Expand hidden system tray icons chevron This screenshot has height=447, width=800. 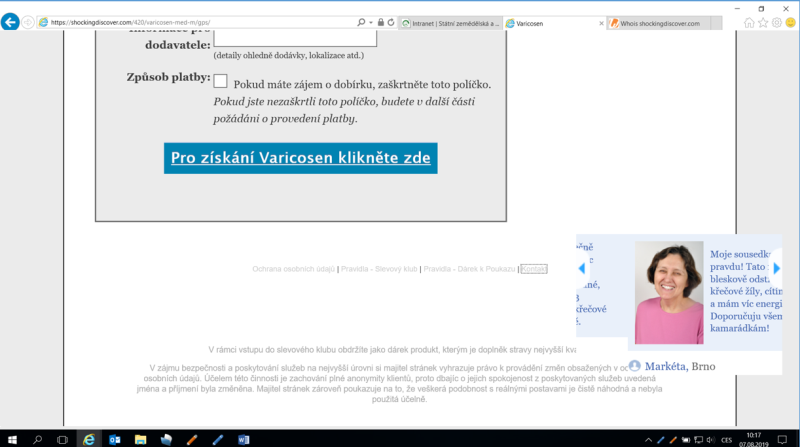click(x=648, y=440)
